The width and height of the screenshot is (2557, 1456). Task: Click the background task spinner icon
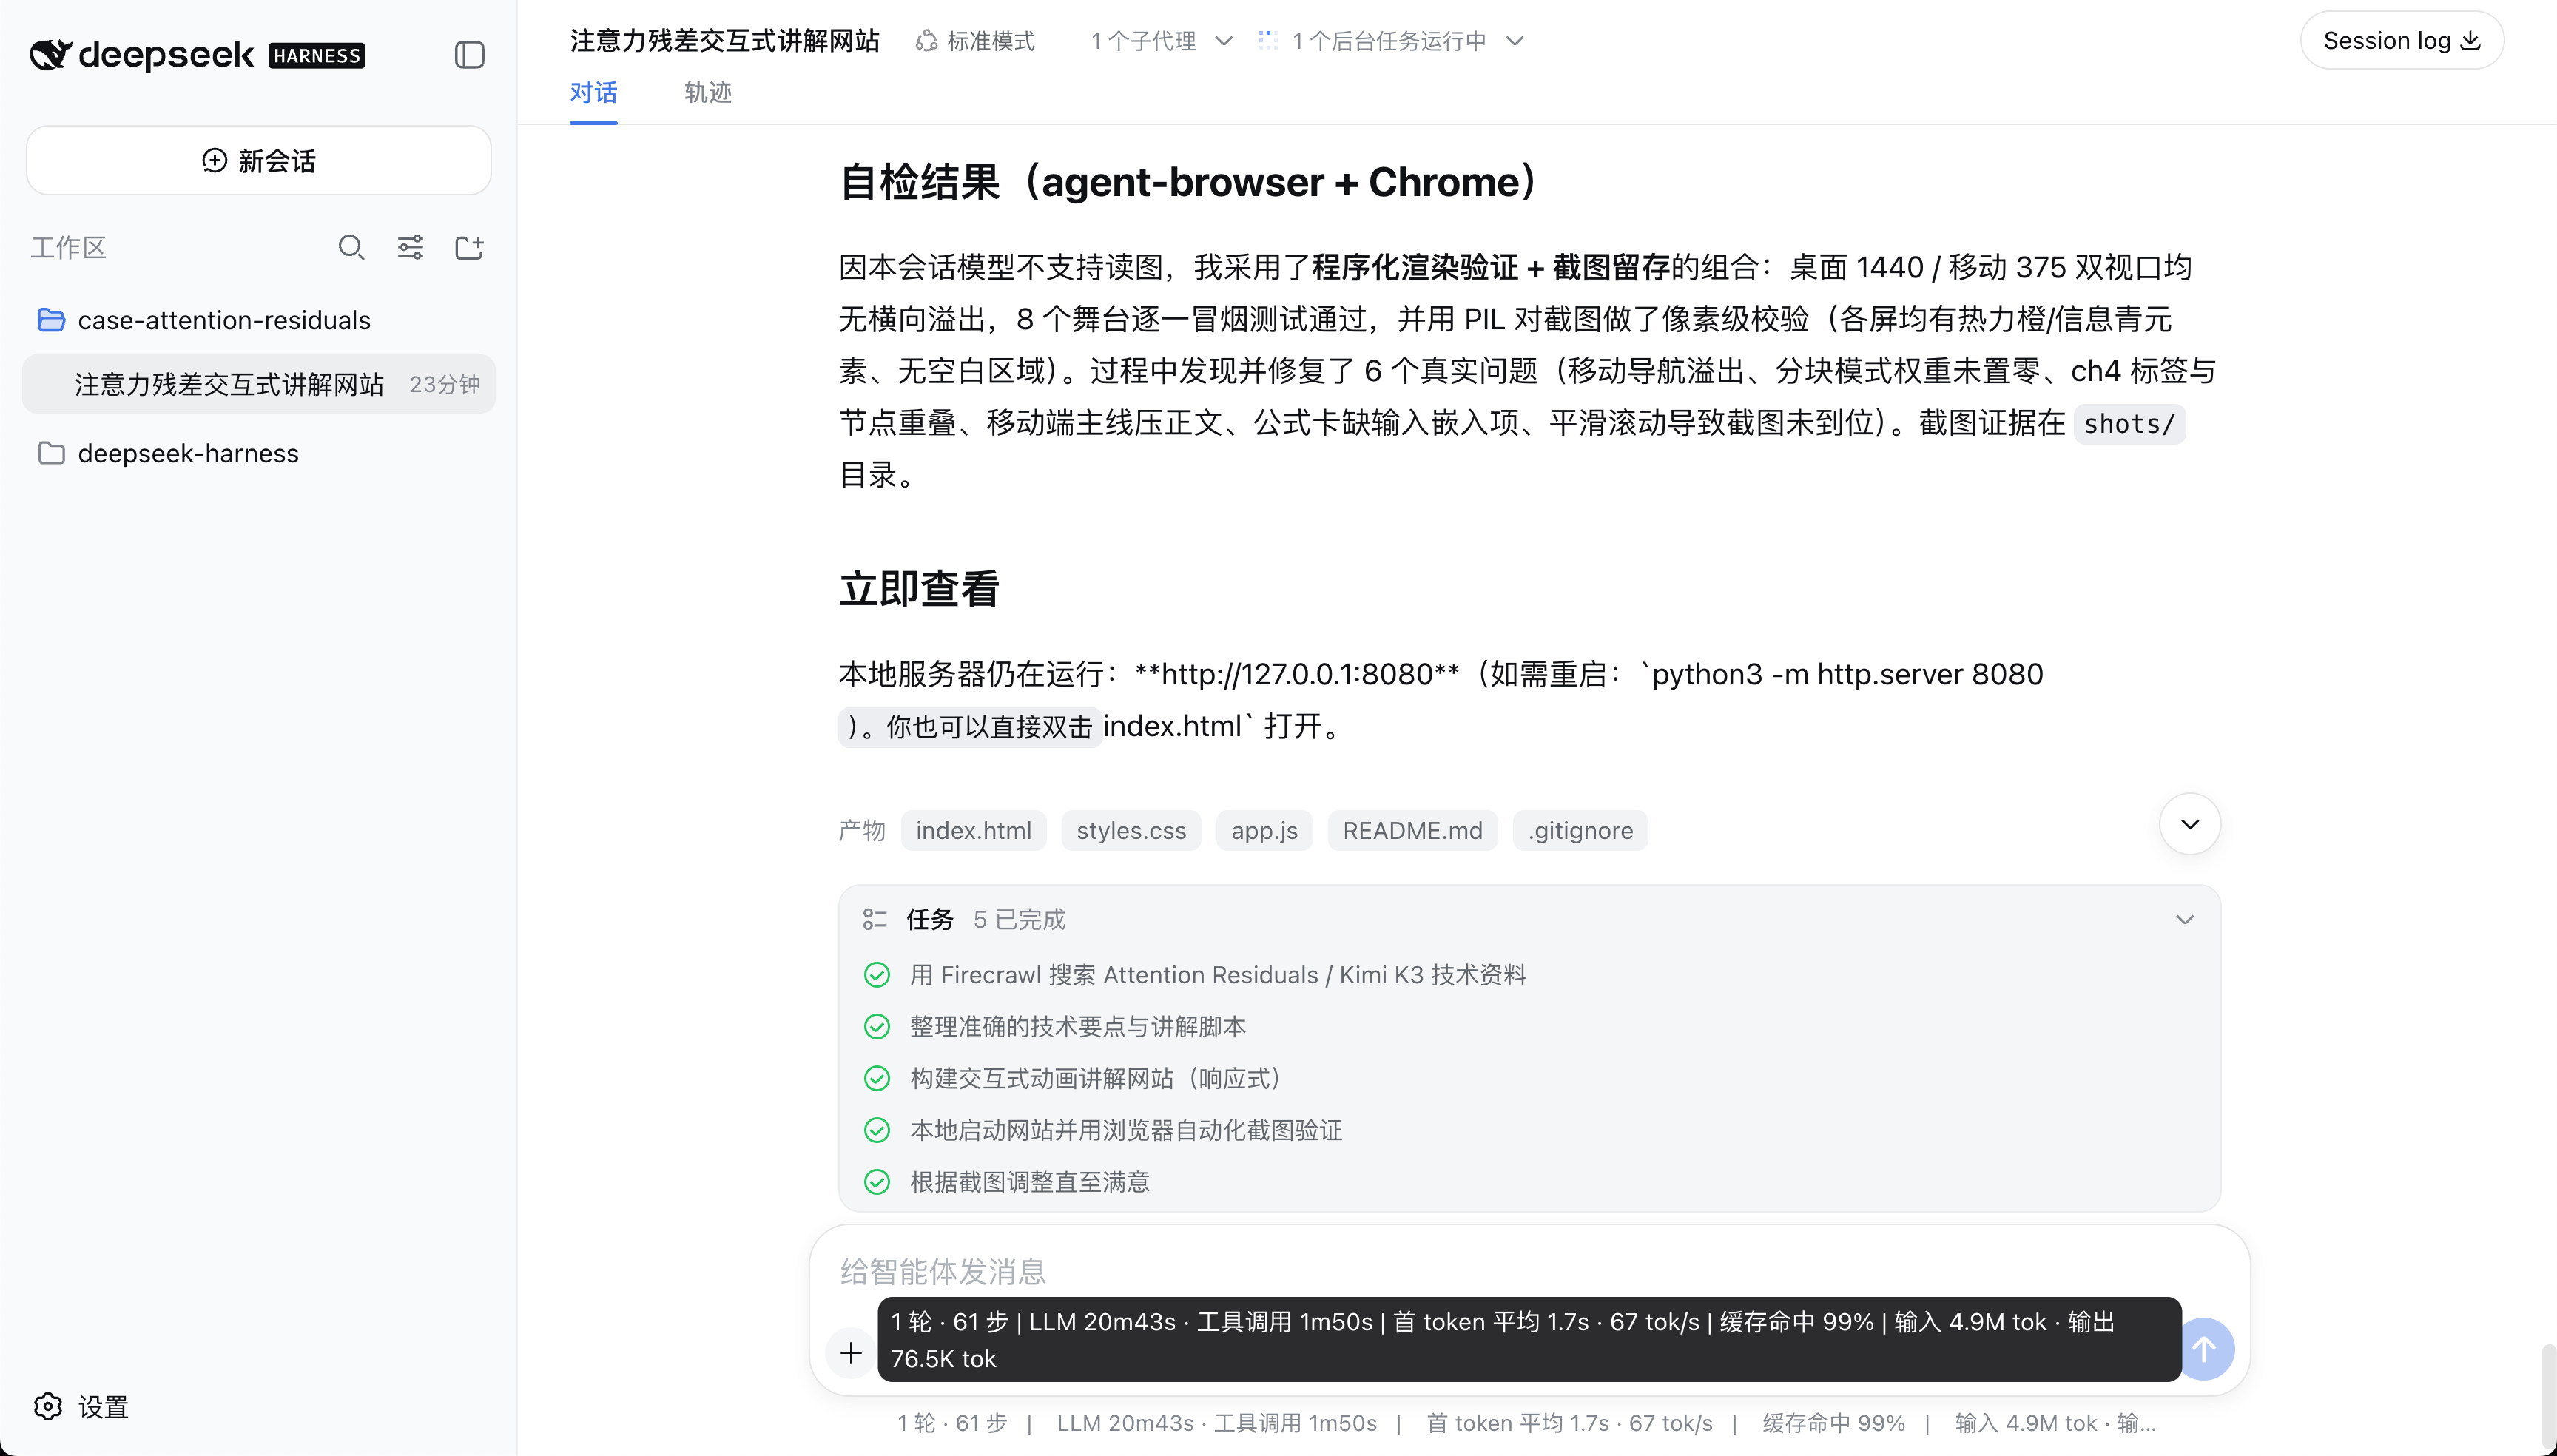coord(1268,40)
